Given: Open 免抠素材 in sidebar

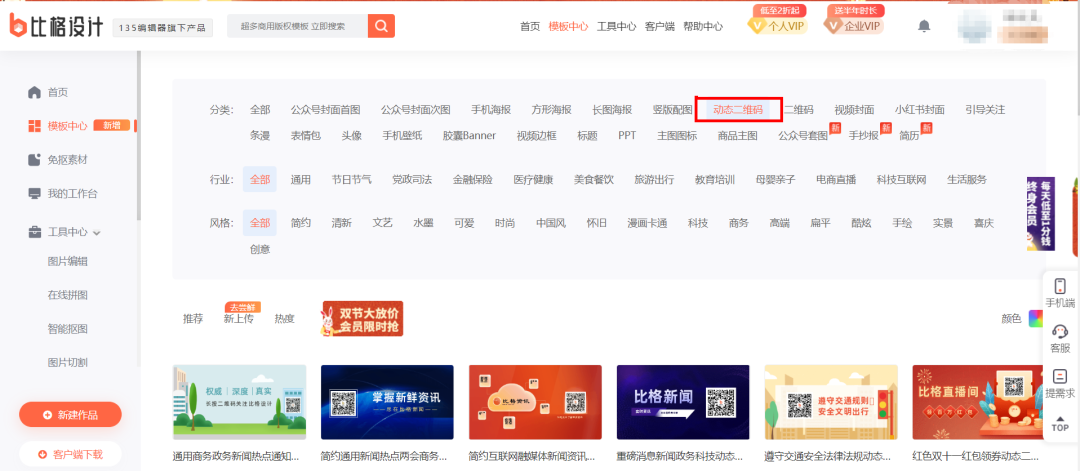Looking at the screenshot, I should 67,160.
